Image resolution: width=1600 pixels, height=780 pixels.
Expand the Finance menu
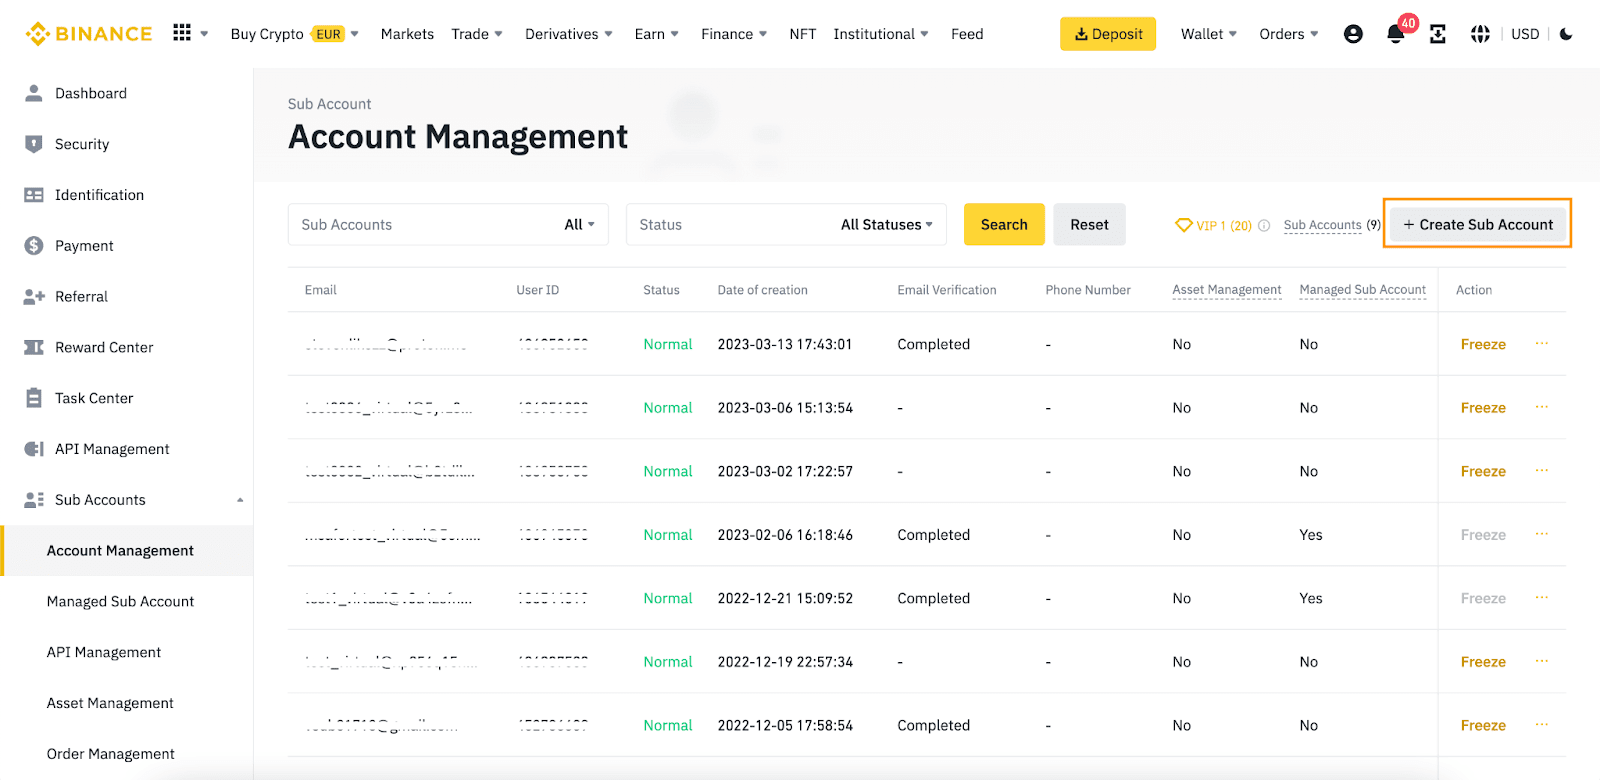click(734, 34)
